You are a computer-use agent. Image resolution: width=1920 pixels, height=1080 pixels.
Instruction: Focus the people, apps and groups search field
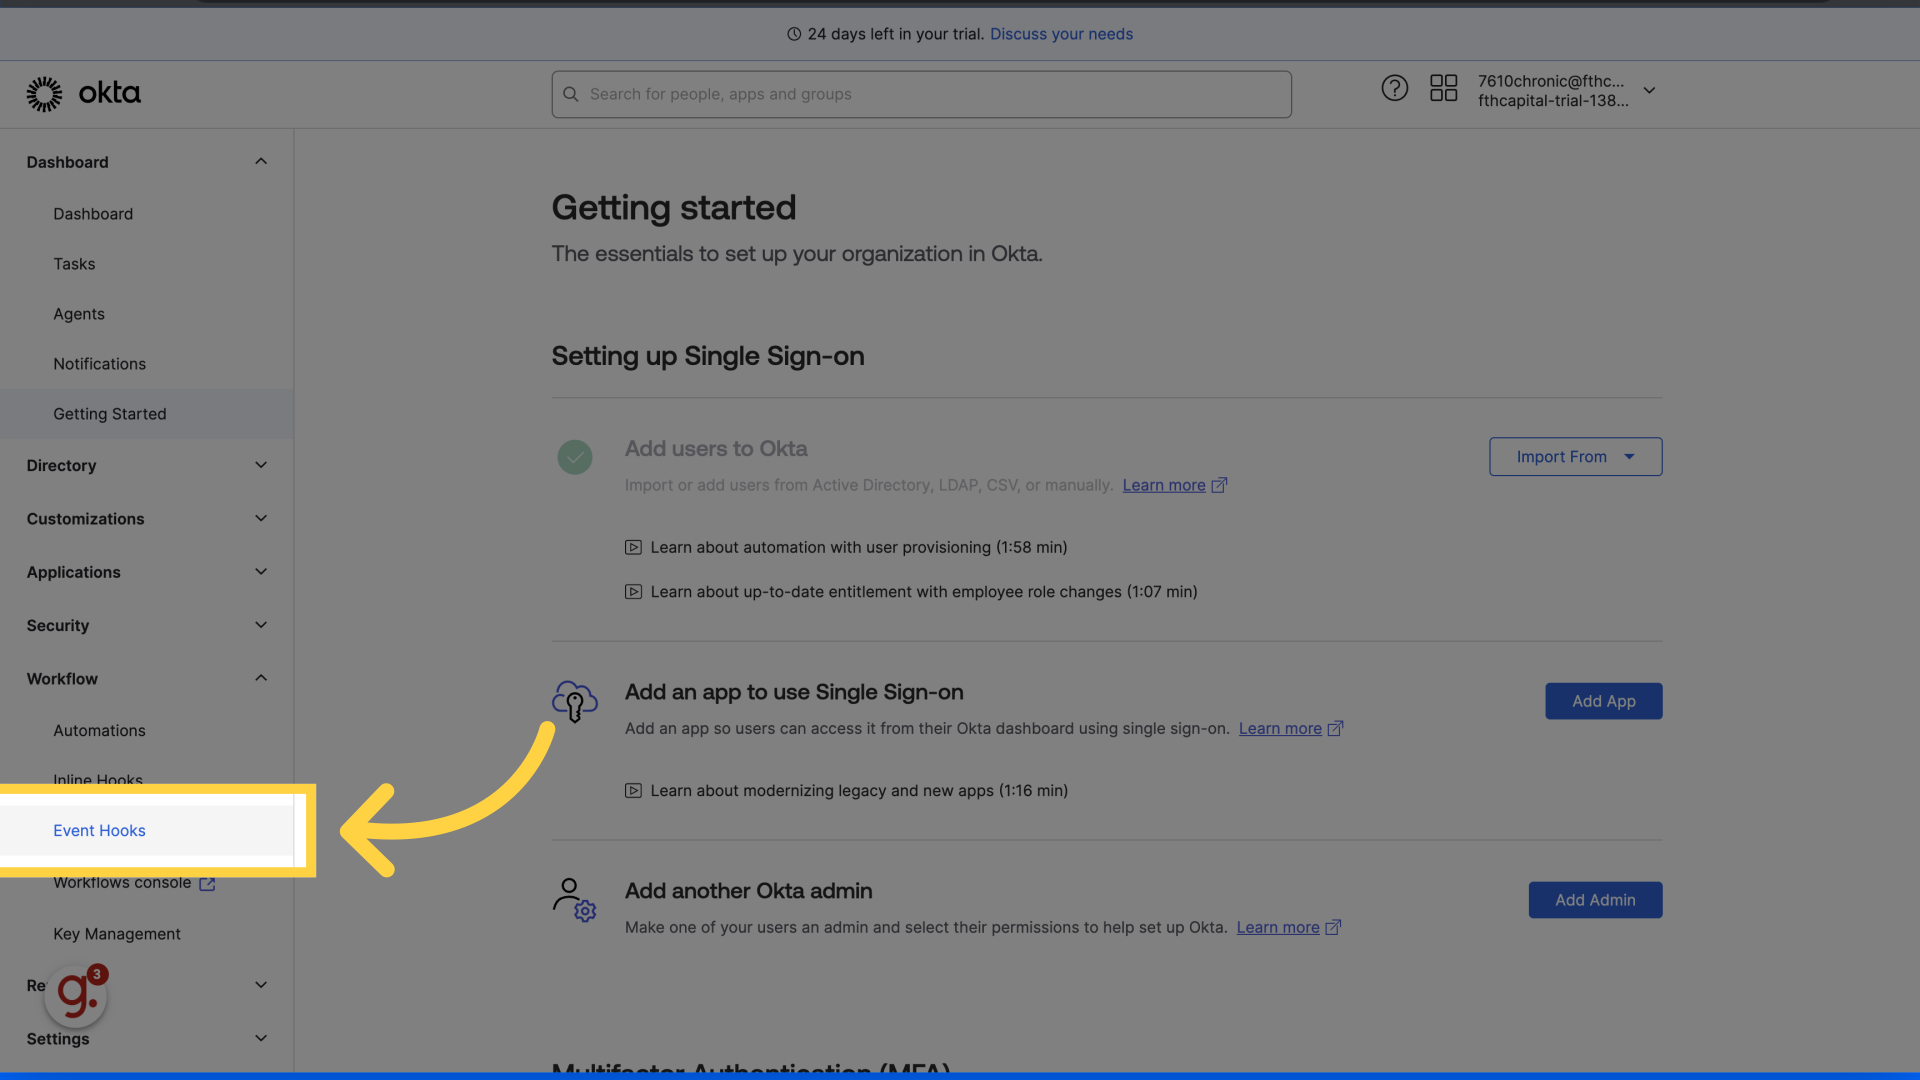921,94
